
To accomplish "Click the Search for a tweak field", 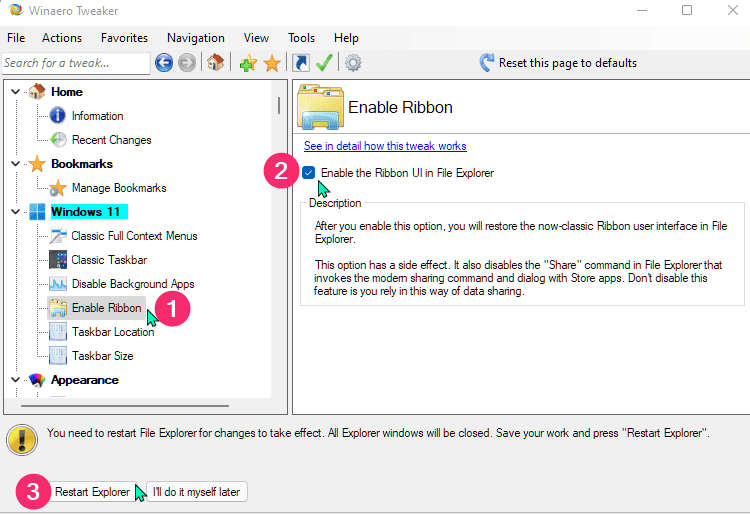I will [x=76, y=63].
